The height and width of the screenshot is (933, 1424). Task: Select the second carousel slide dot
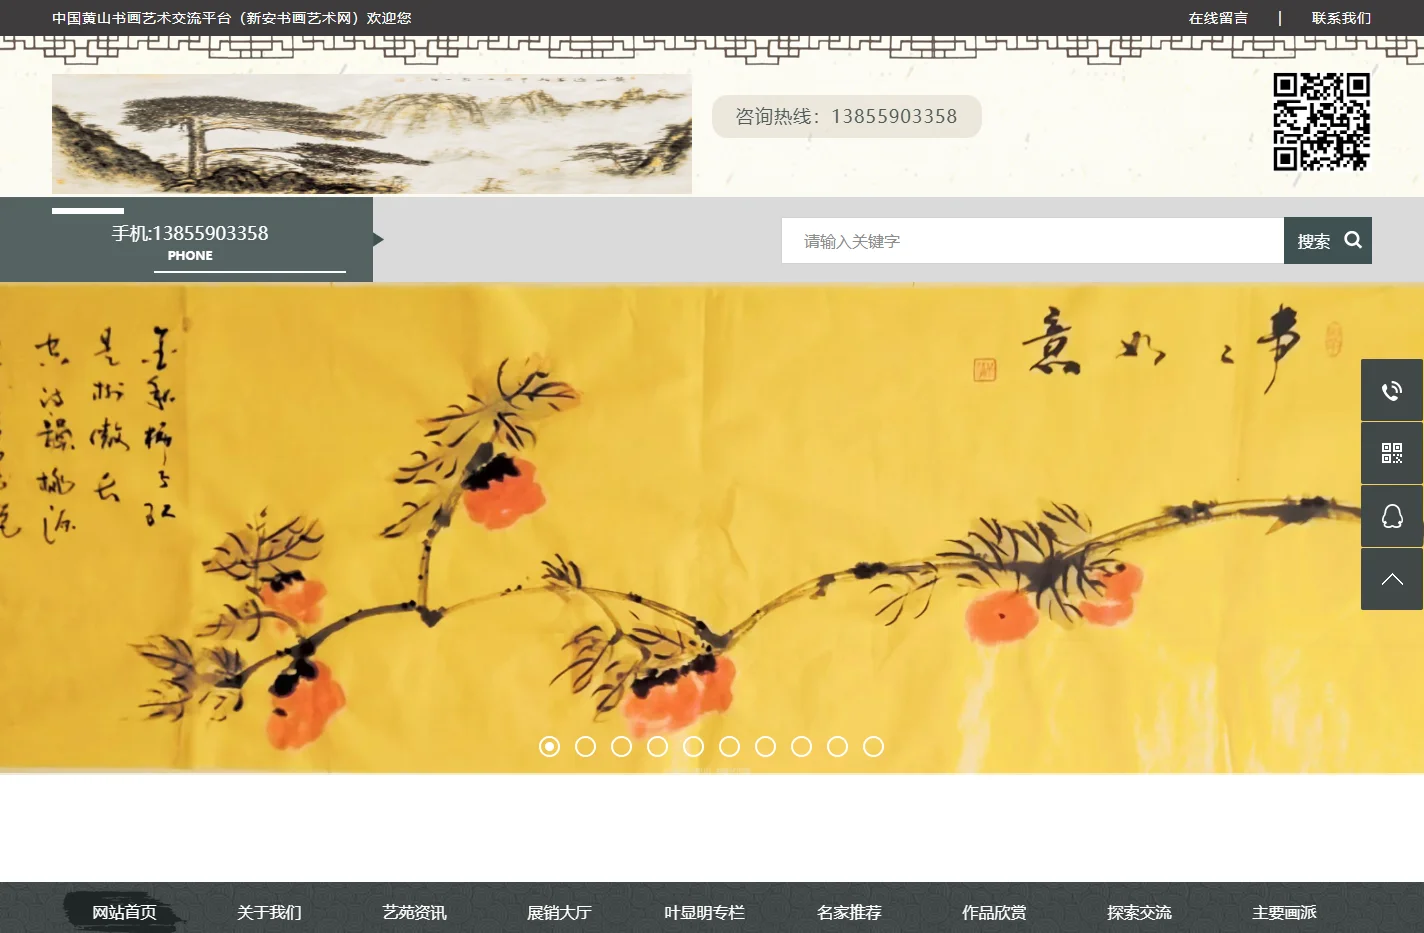click(x=586, y=747)
